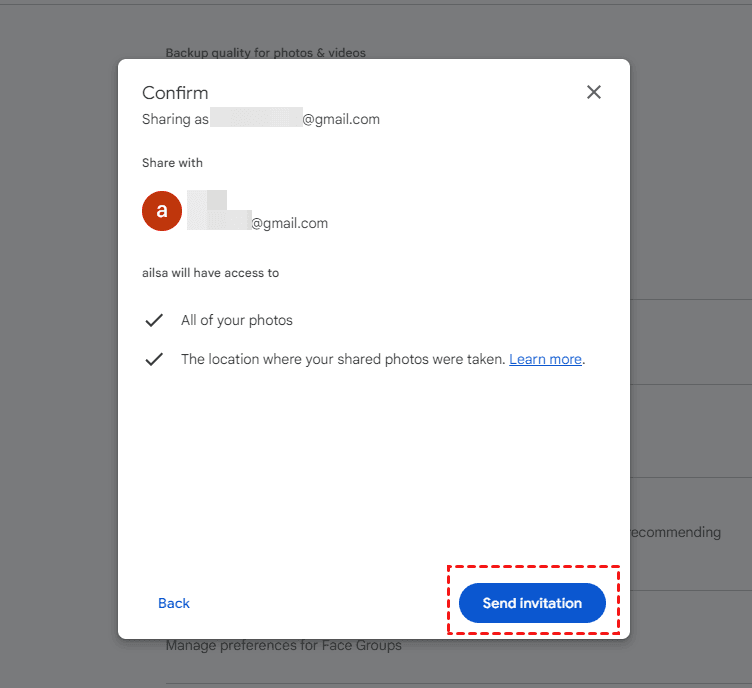
Task: Open "Manage preferences for Face Groups" setting
Action: 283,645
